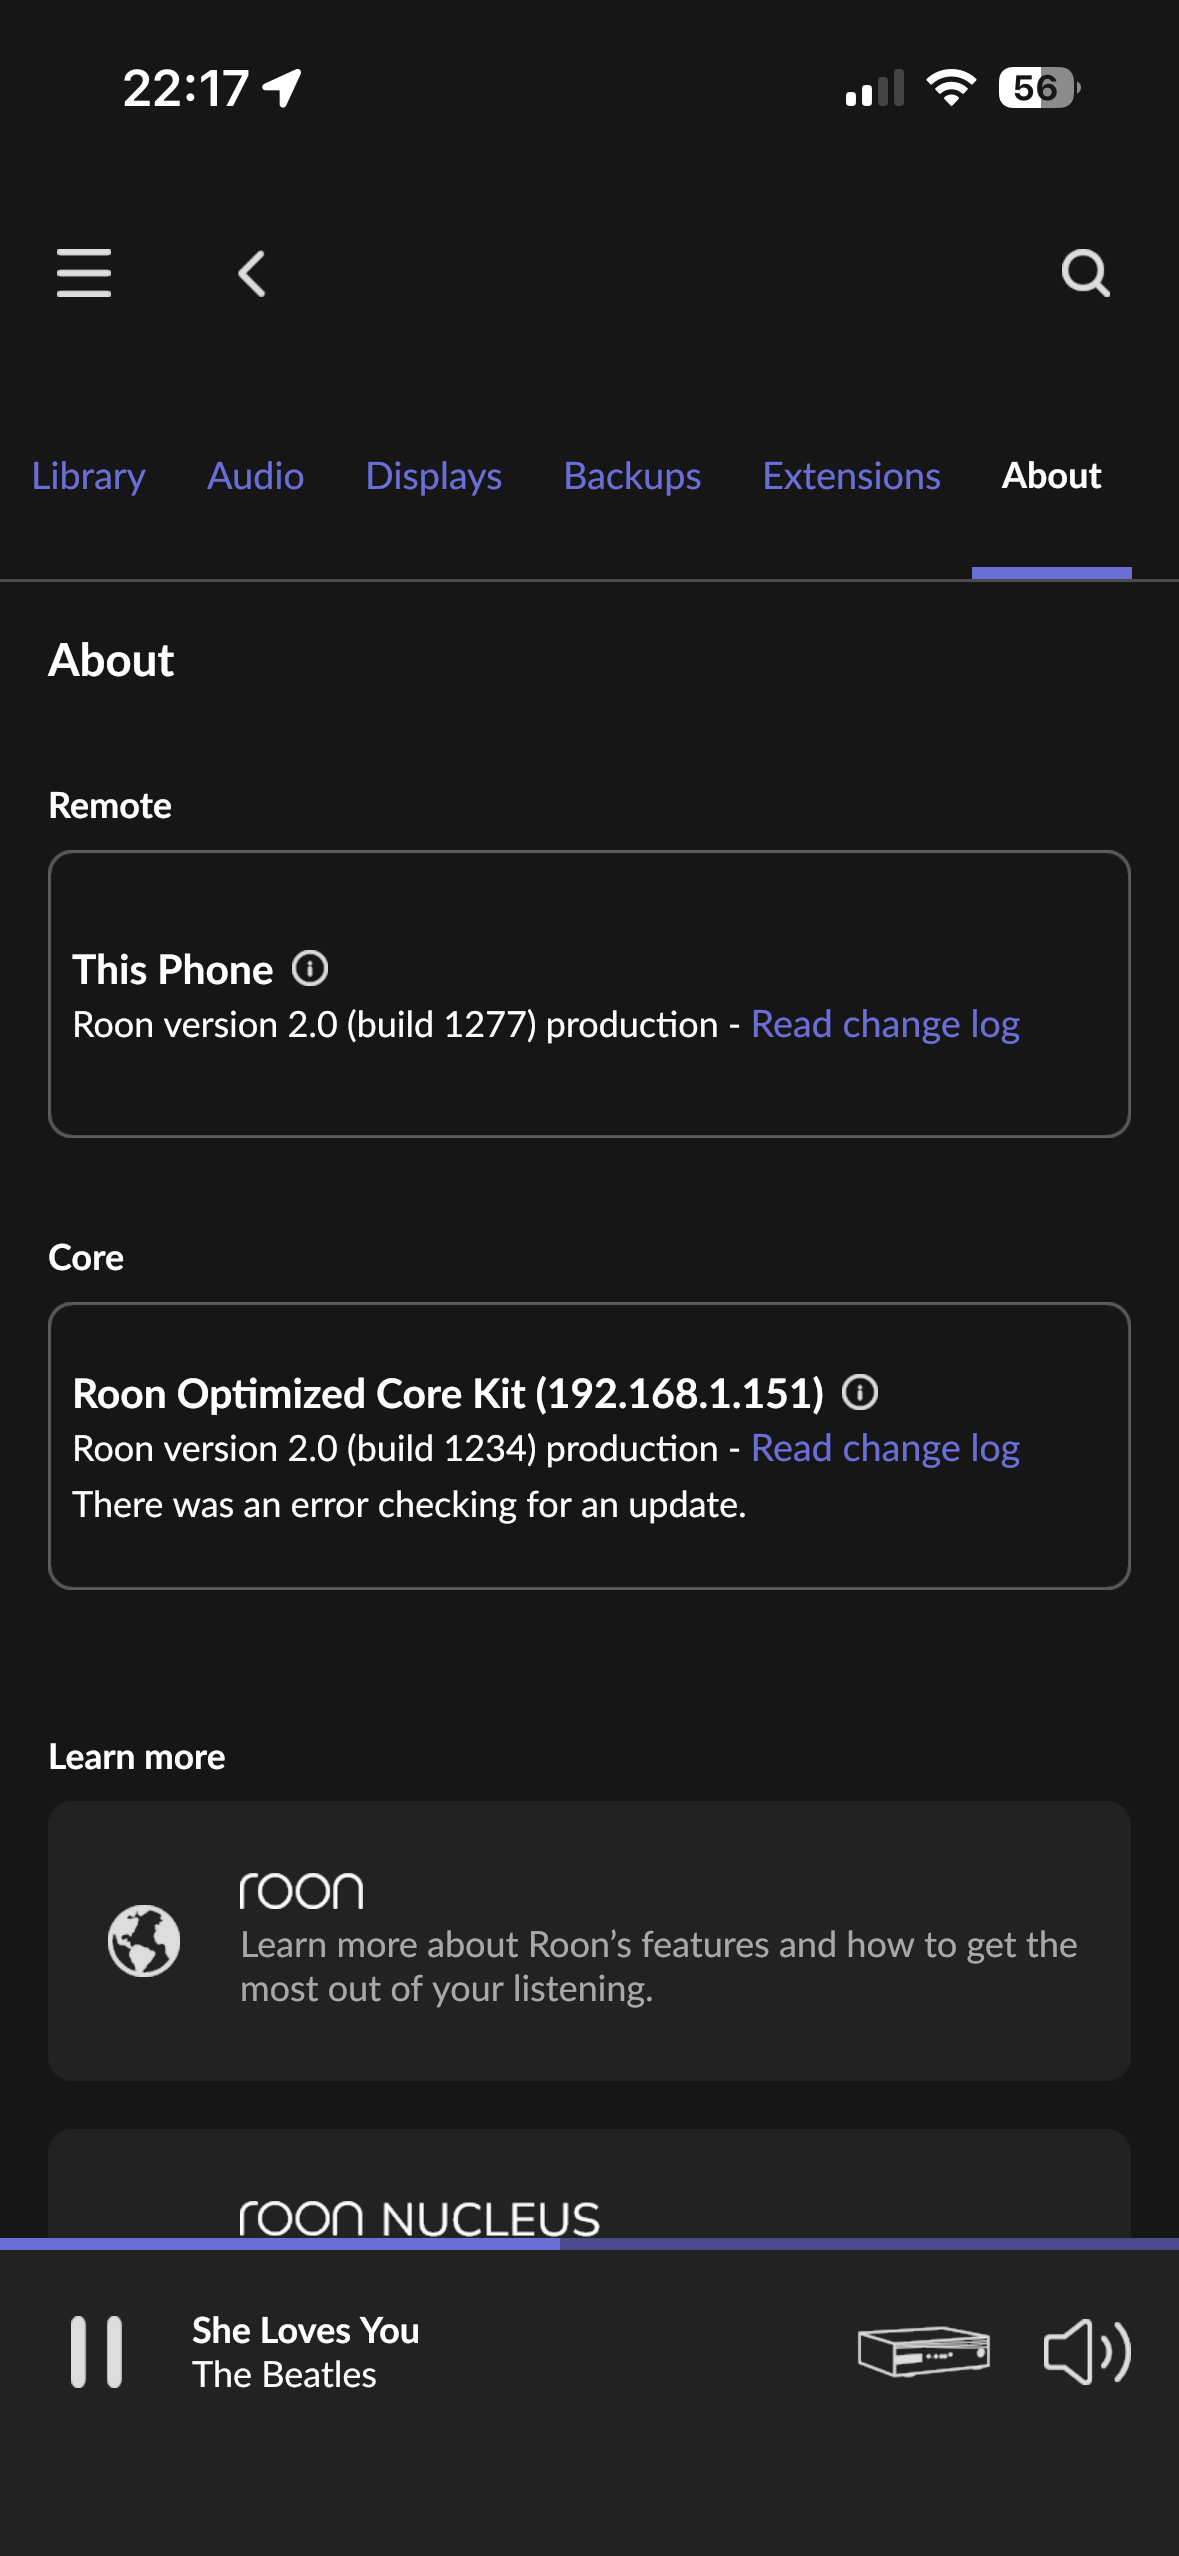
Task: Read change log for the Core
Action: click(885, 1449)
